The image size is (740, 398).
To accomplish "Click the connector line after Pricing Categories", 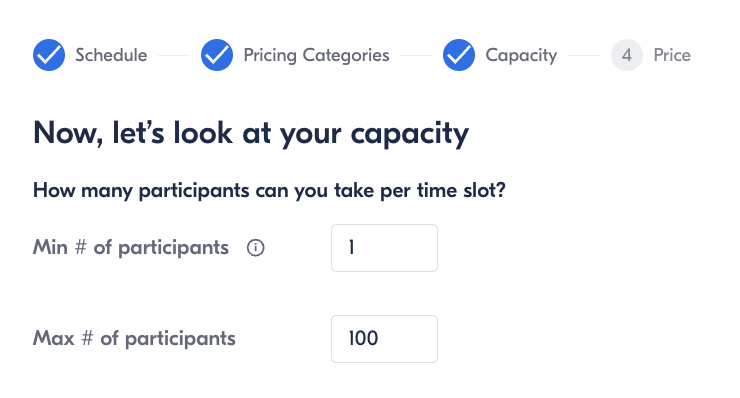I will (416, 55).
